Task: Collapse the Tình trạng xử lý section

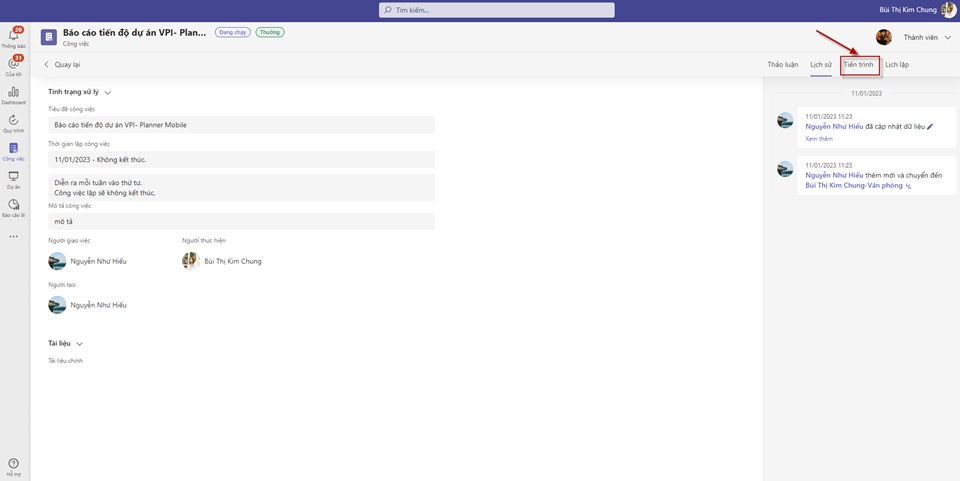Action: pyautogui.click(x=107, y=92)
